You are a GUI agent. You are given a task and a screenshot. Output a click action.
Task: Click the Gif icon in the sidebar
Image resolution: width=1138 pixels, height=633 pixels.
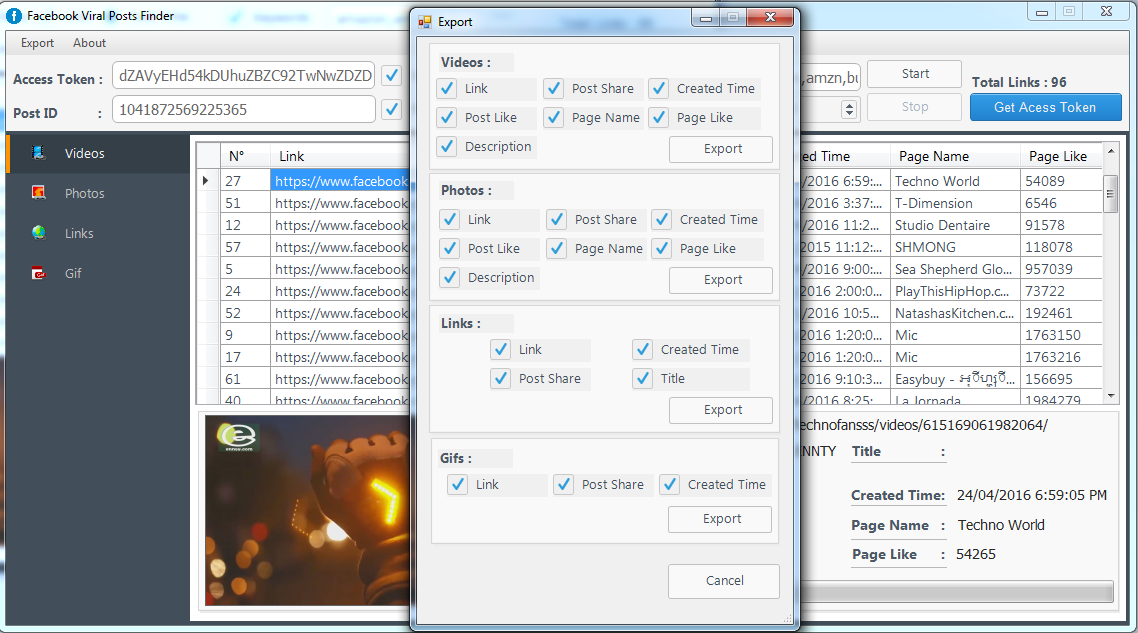(x=38, y=273)
